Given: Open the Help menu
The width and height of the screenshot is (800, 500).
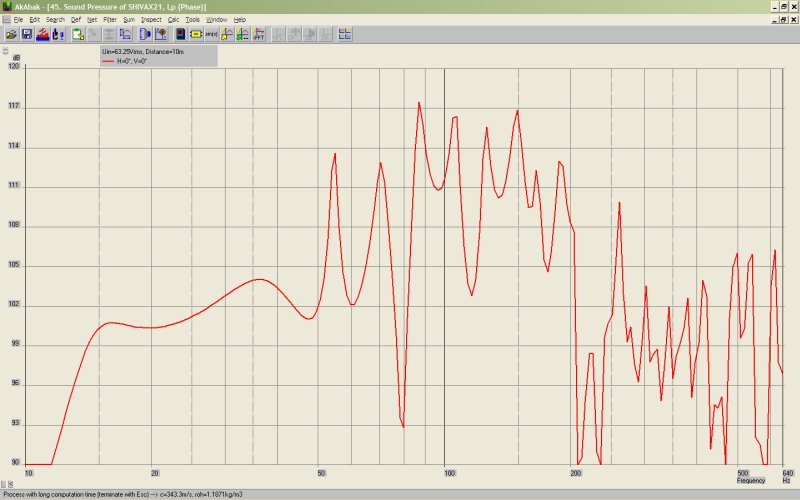Looking at the screenshot, I should coord(240,19).
